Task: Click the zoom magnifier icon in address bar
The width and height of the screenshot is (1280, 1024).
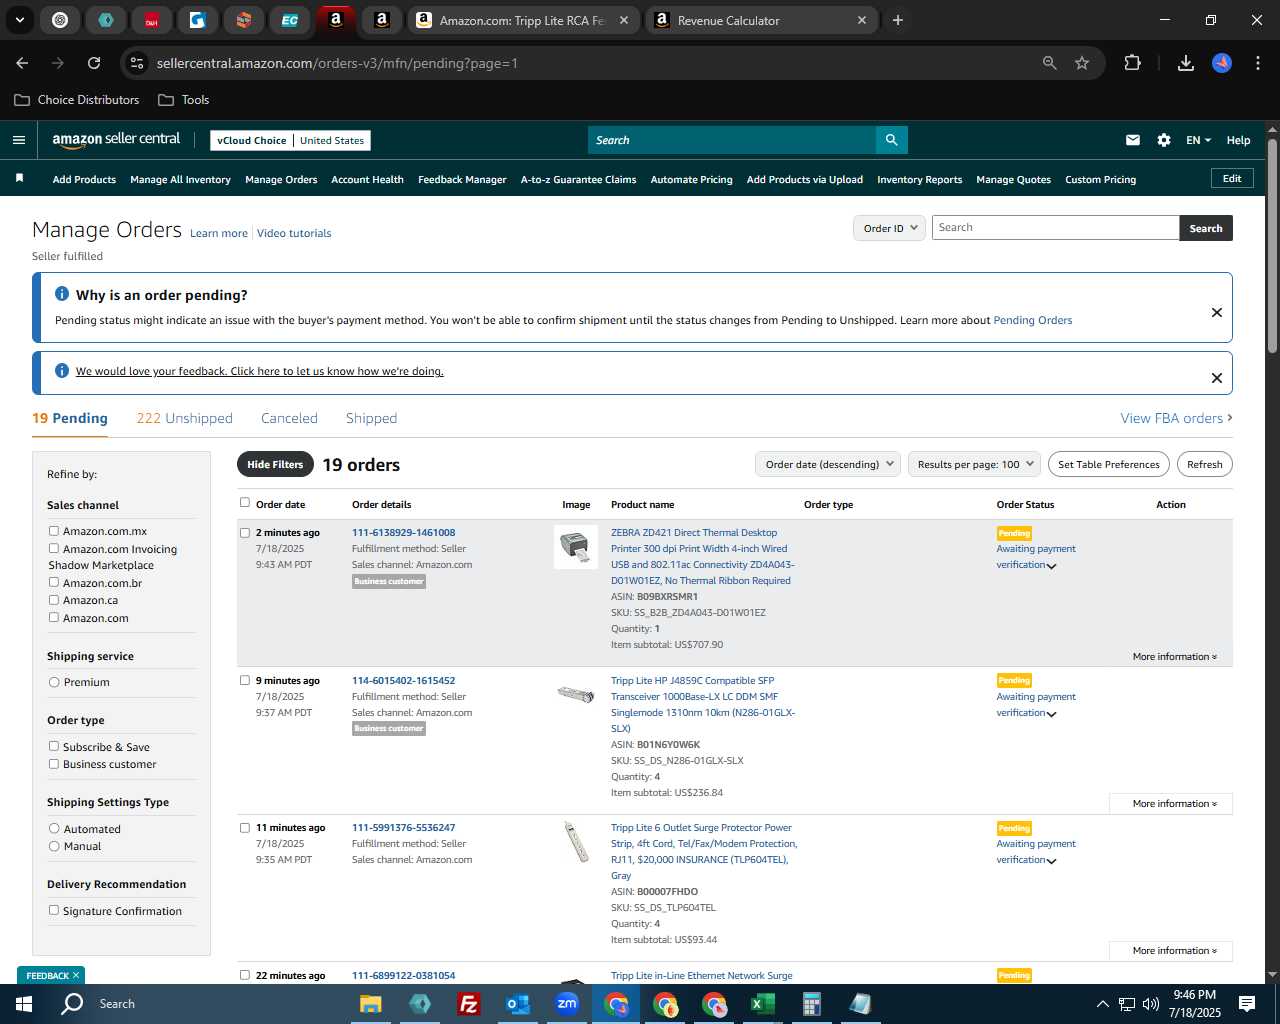Action: 1049,63
